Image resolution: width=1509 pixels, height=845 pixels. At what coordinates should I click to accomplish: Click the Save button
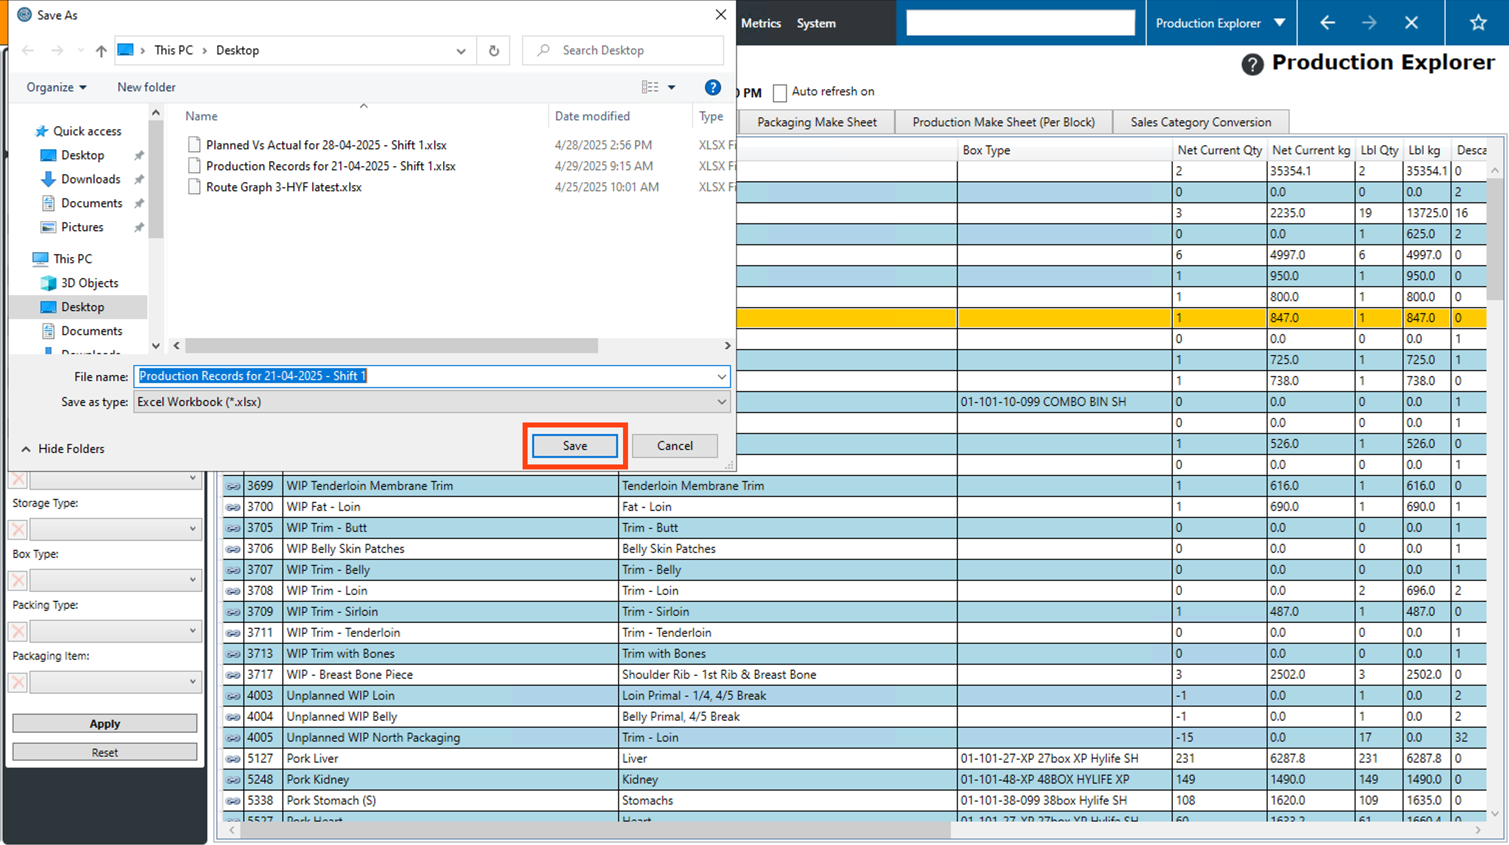click(575, 446)
